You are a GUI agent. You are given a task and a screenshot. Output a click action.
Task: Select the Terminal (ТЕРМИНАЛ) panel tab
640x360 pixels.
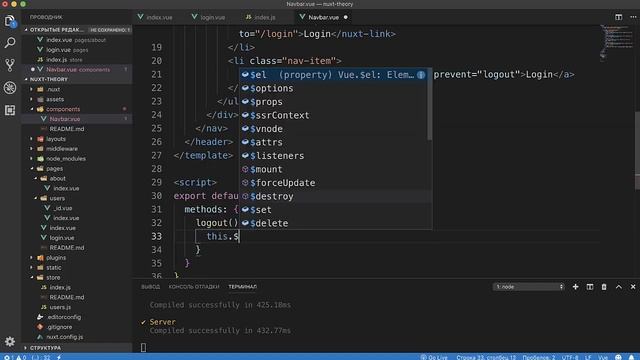point(242,287)
